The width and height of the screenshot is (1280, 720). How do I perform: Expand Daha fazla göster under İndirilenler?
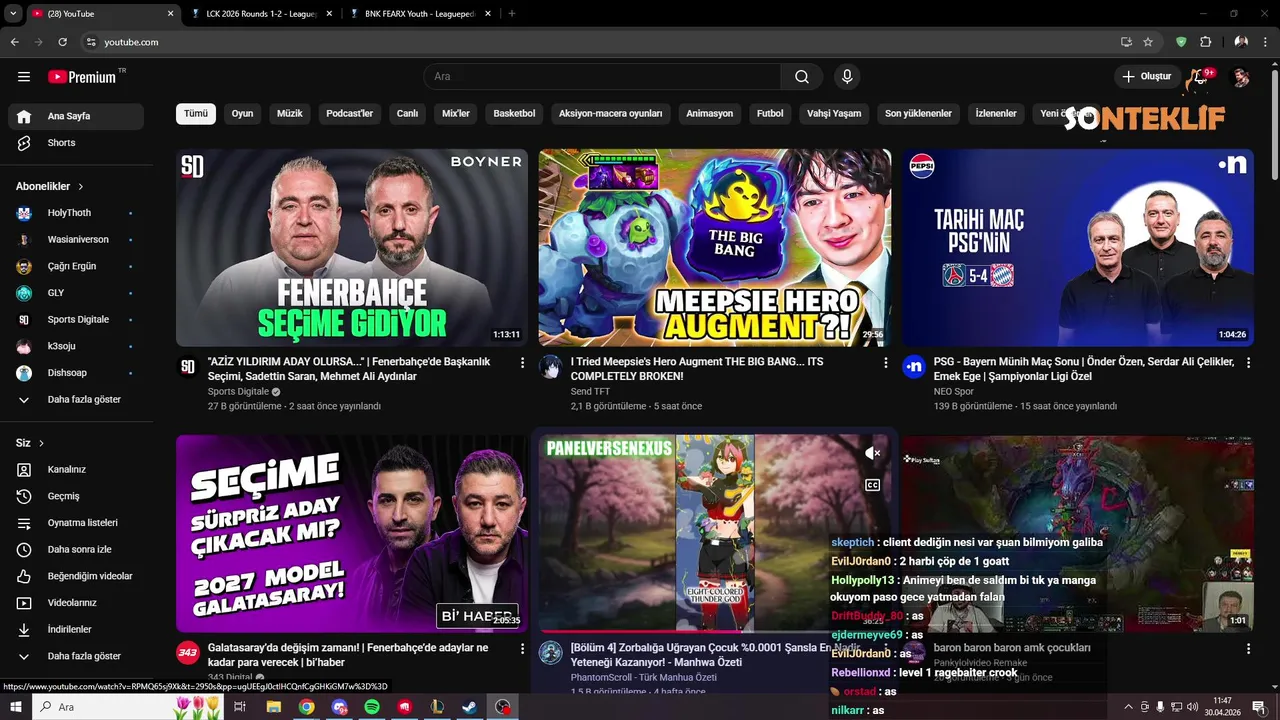coord(76,656)
